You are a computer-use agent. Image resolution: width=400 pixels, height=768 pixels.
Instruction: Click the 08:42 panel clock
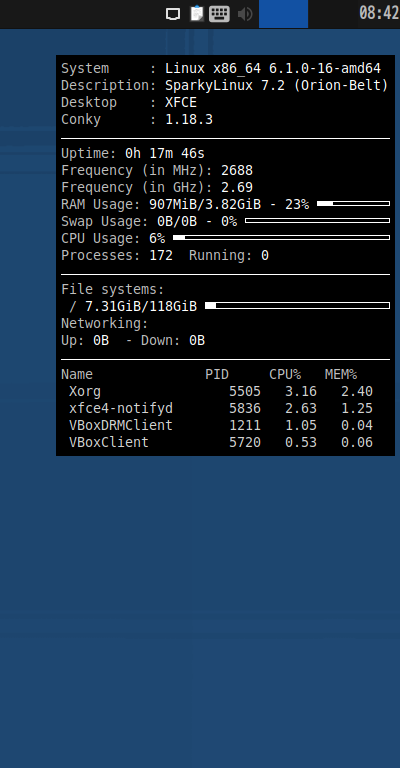[x=379, y=13]
